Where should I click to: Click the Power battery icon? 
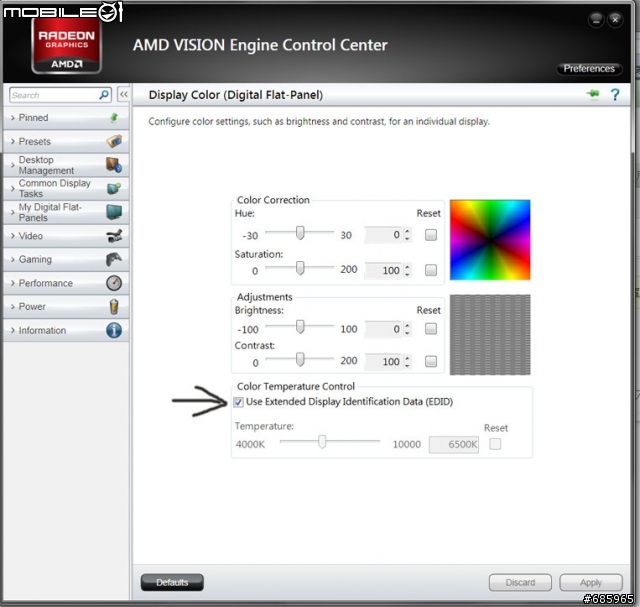tap(114, 307)
